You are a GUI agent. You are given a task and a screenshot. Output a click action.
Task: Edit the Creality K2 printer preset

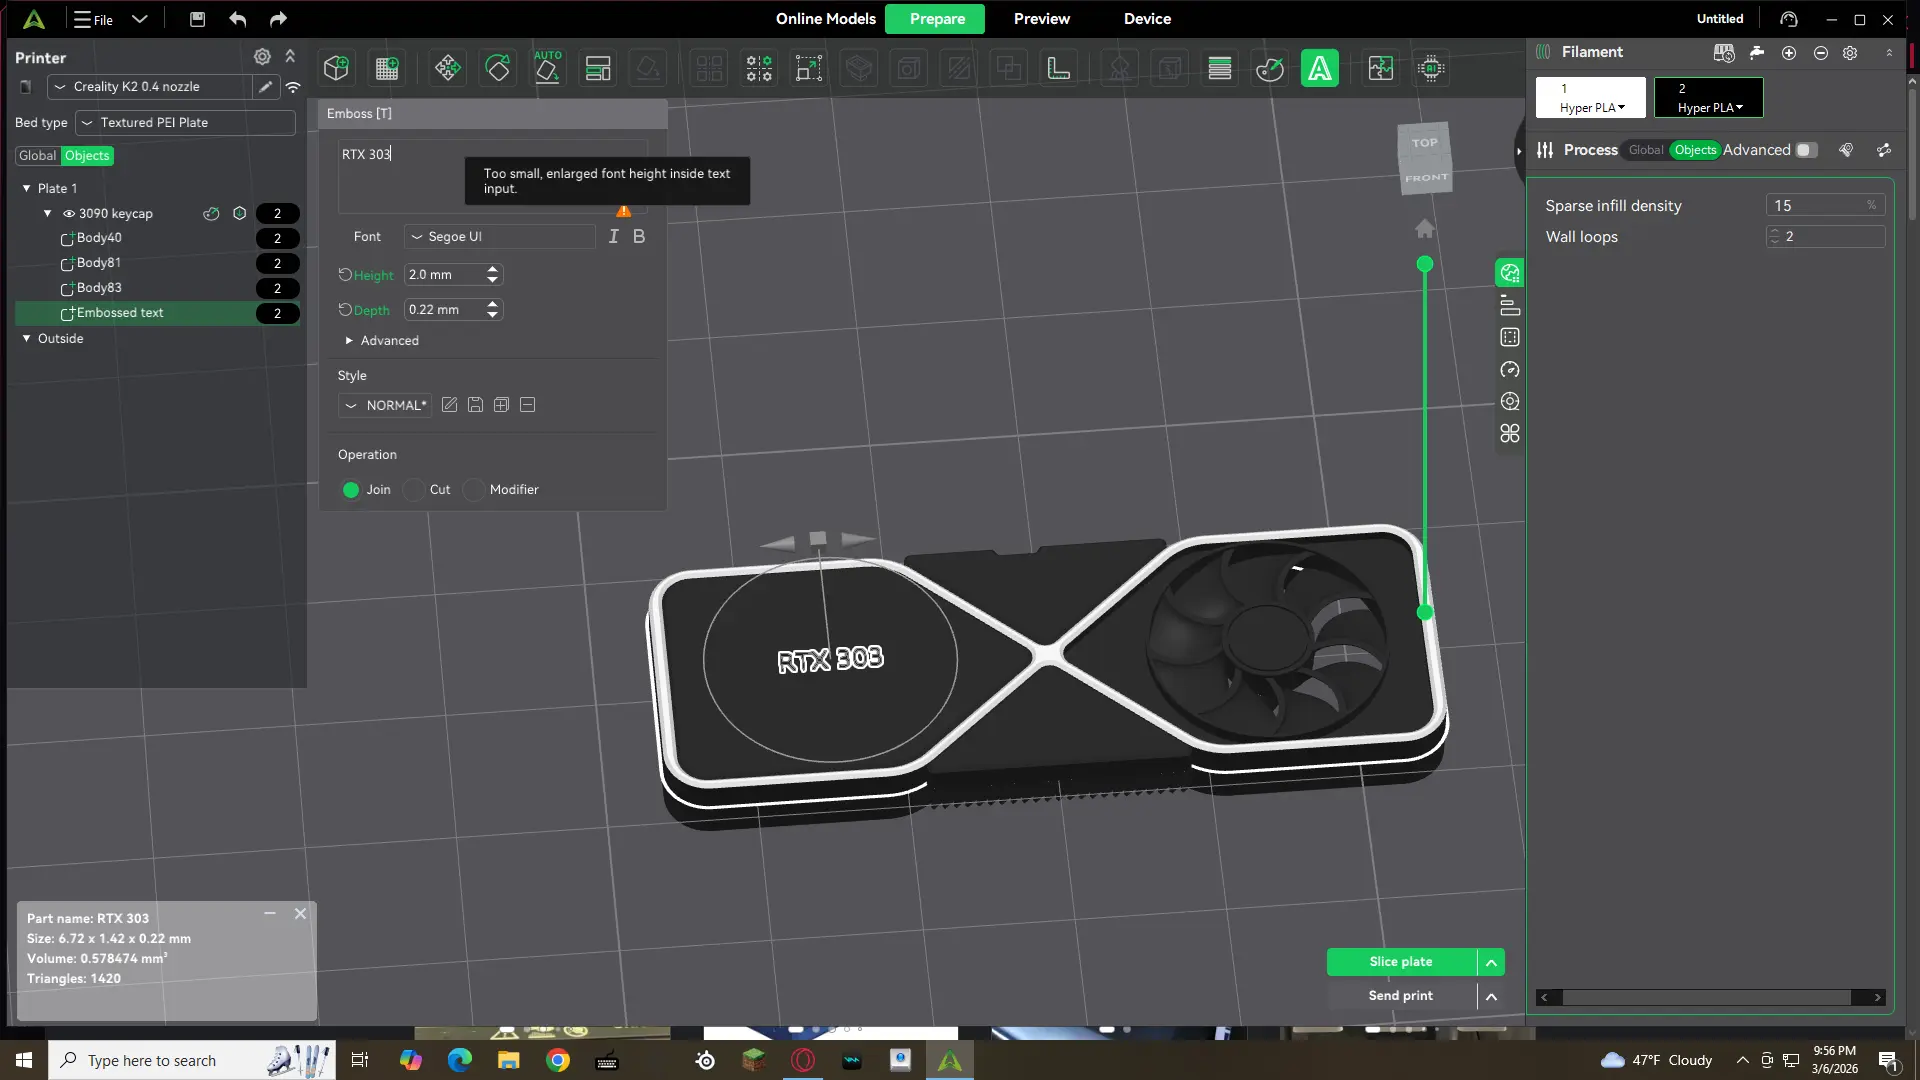click(x=265, y=87)
